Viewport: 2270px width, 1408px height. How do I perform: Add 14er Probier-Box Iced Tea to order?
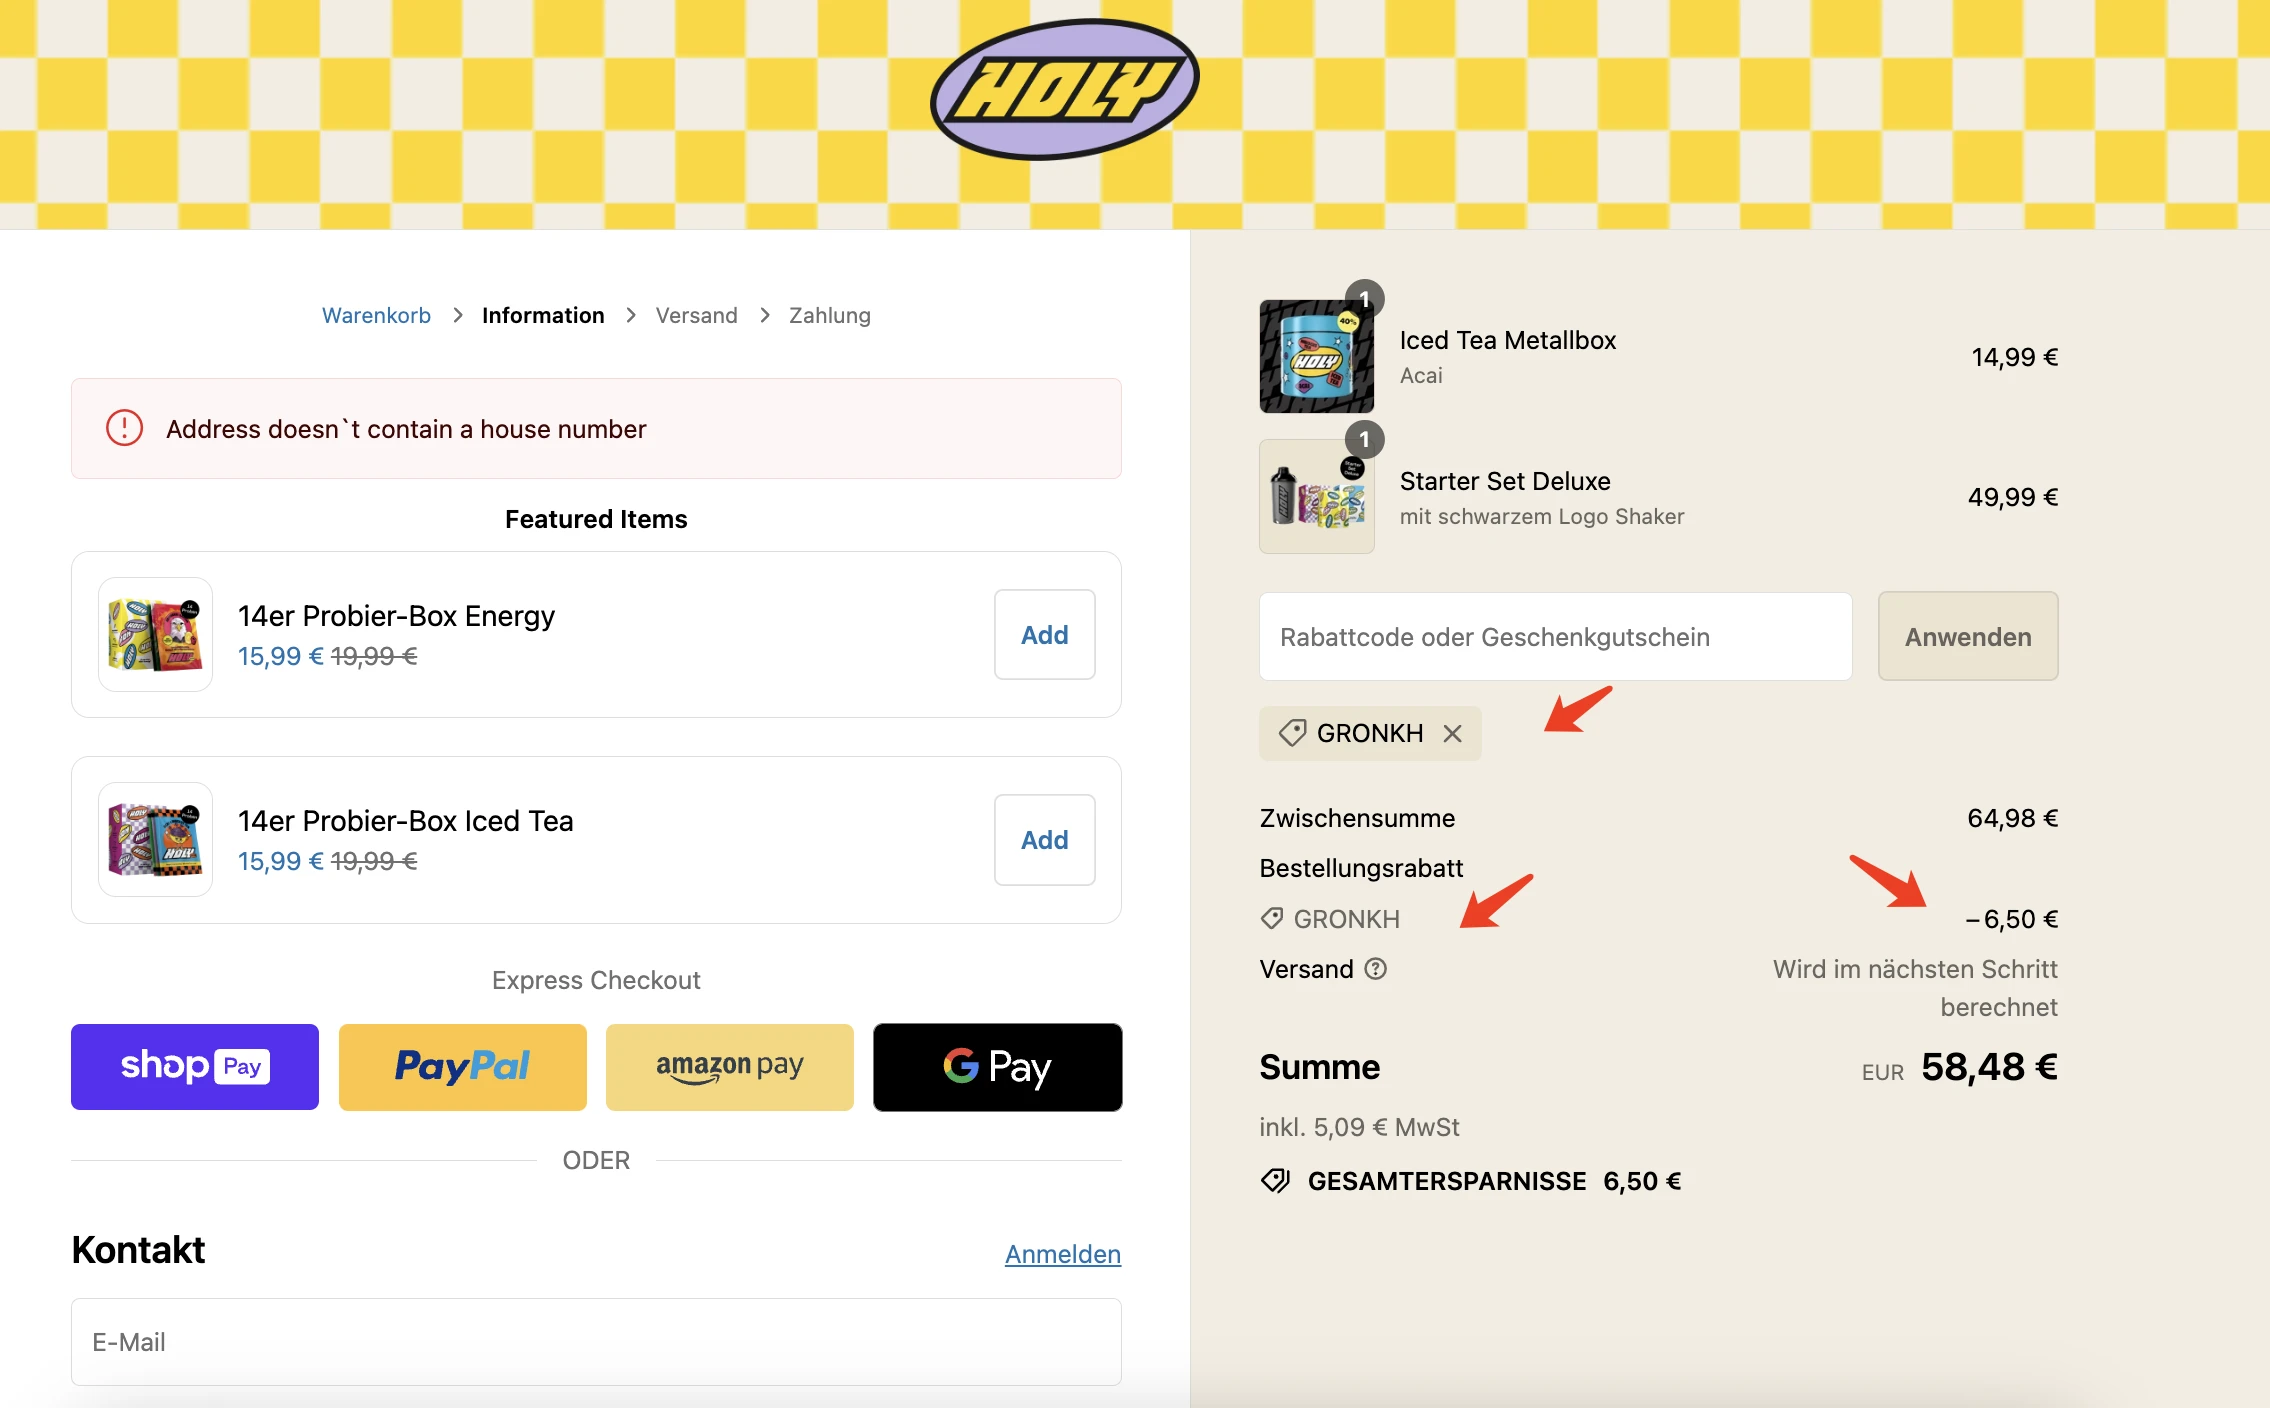(x=1045, y=840)
